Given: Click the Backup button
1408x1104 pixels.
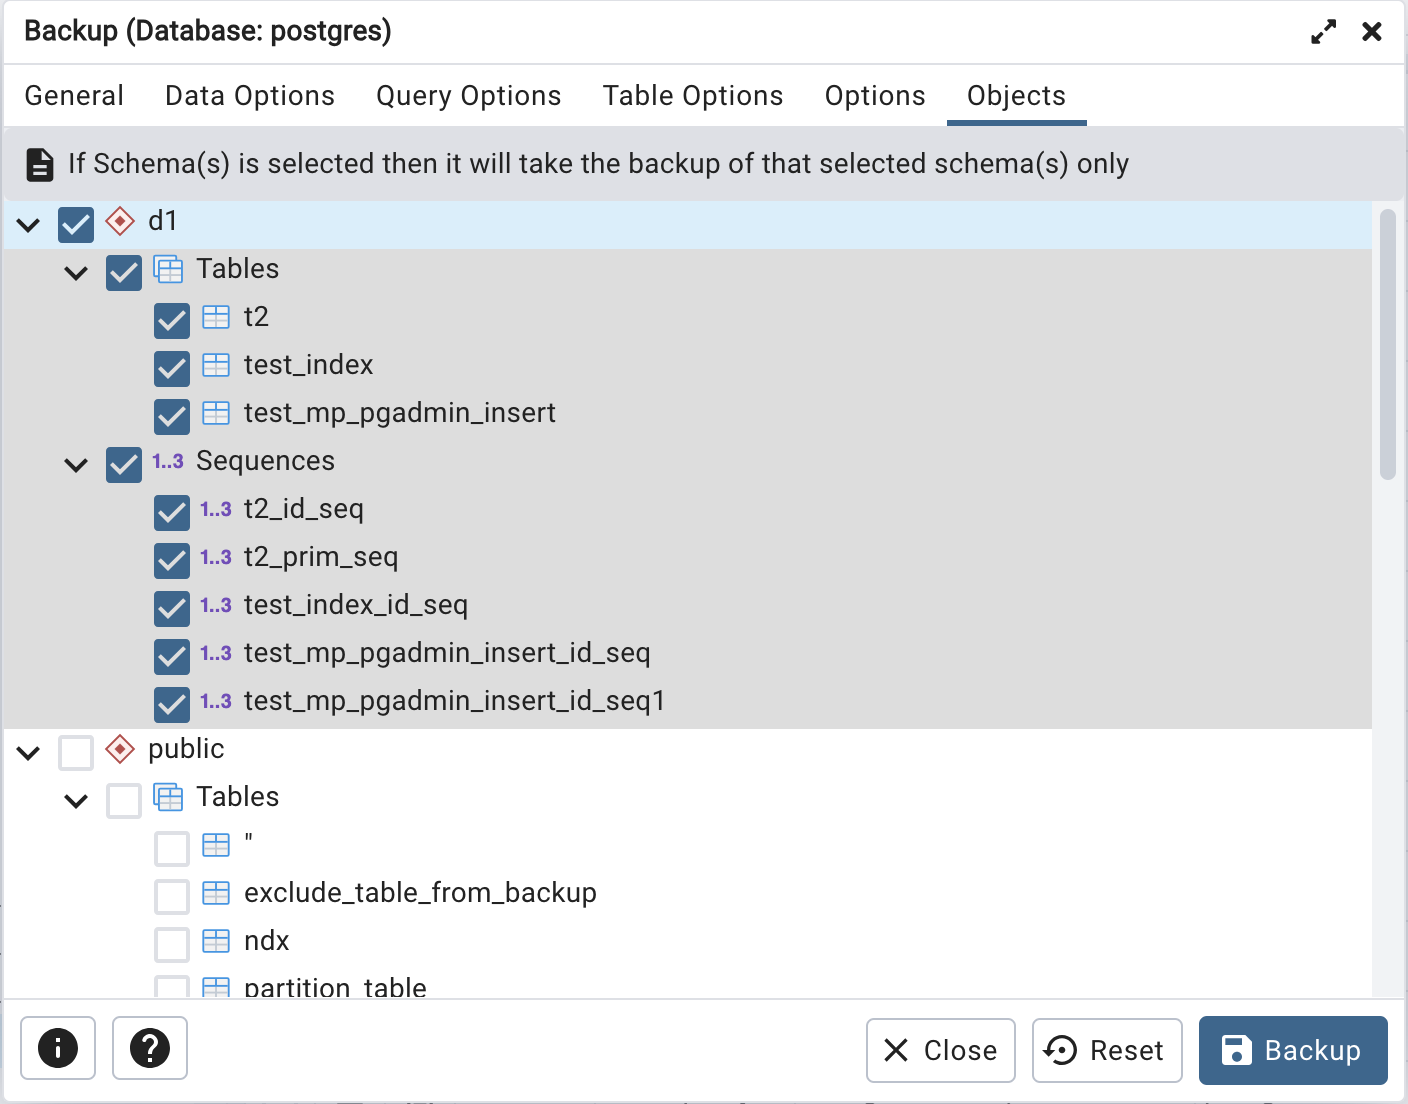Looking at the screenshot, I should pyautogui.click(x=1293, y=1050).
